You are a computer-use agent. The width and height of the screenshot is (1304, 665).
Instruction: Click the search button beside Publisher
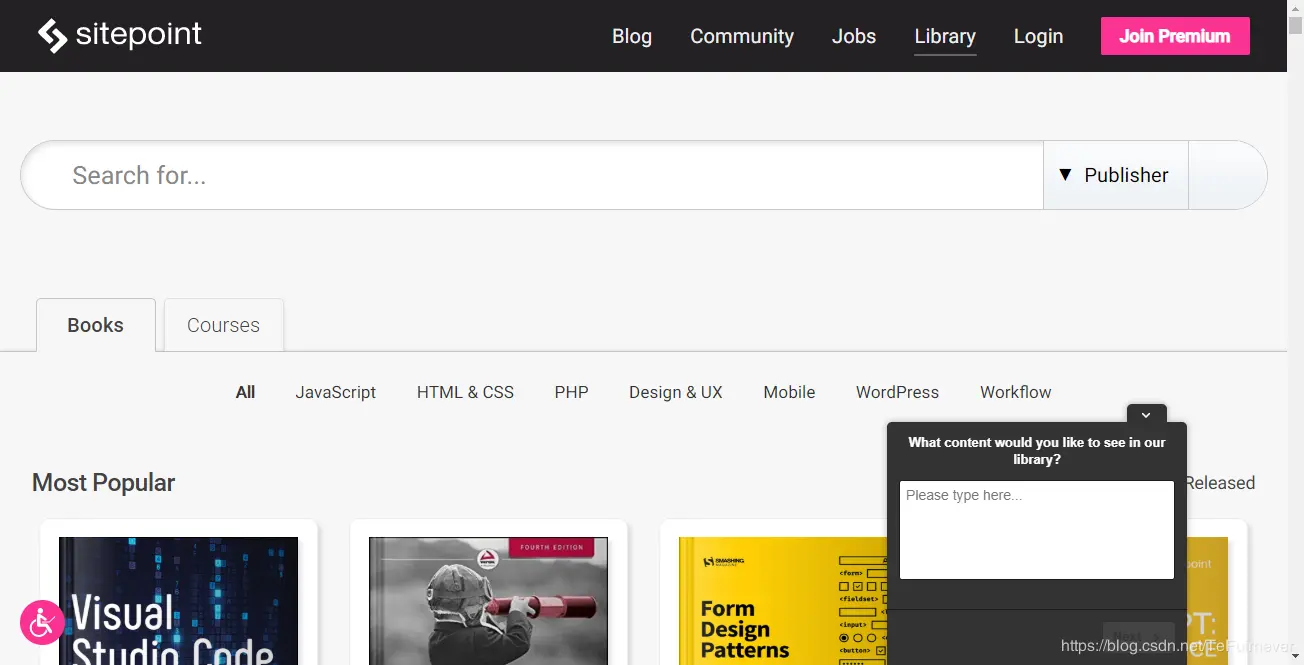[1227, 175]
